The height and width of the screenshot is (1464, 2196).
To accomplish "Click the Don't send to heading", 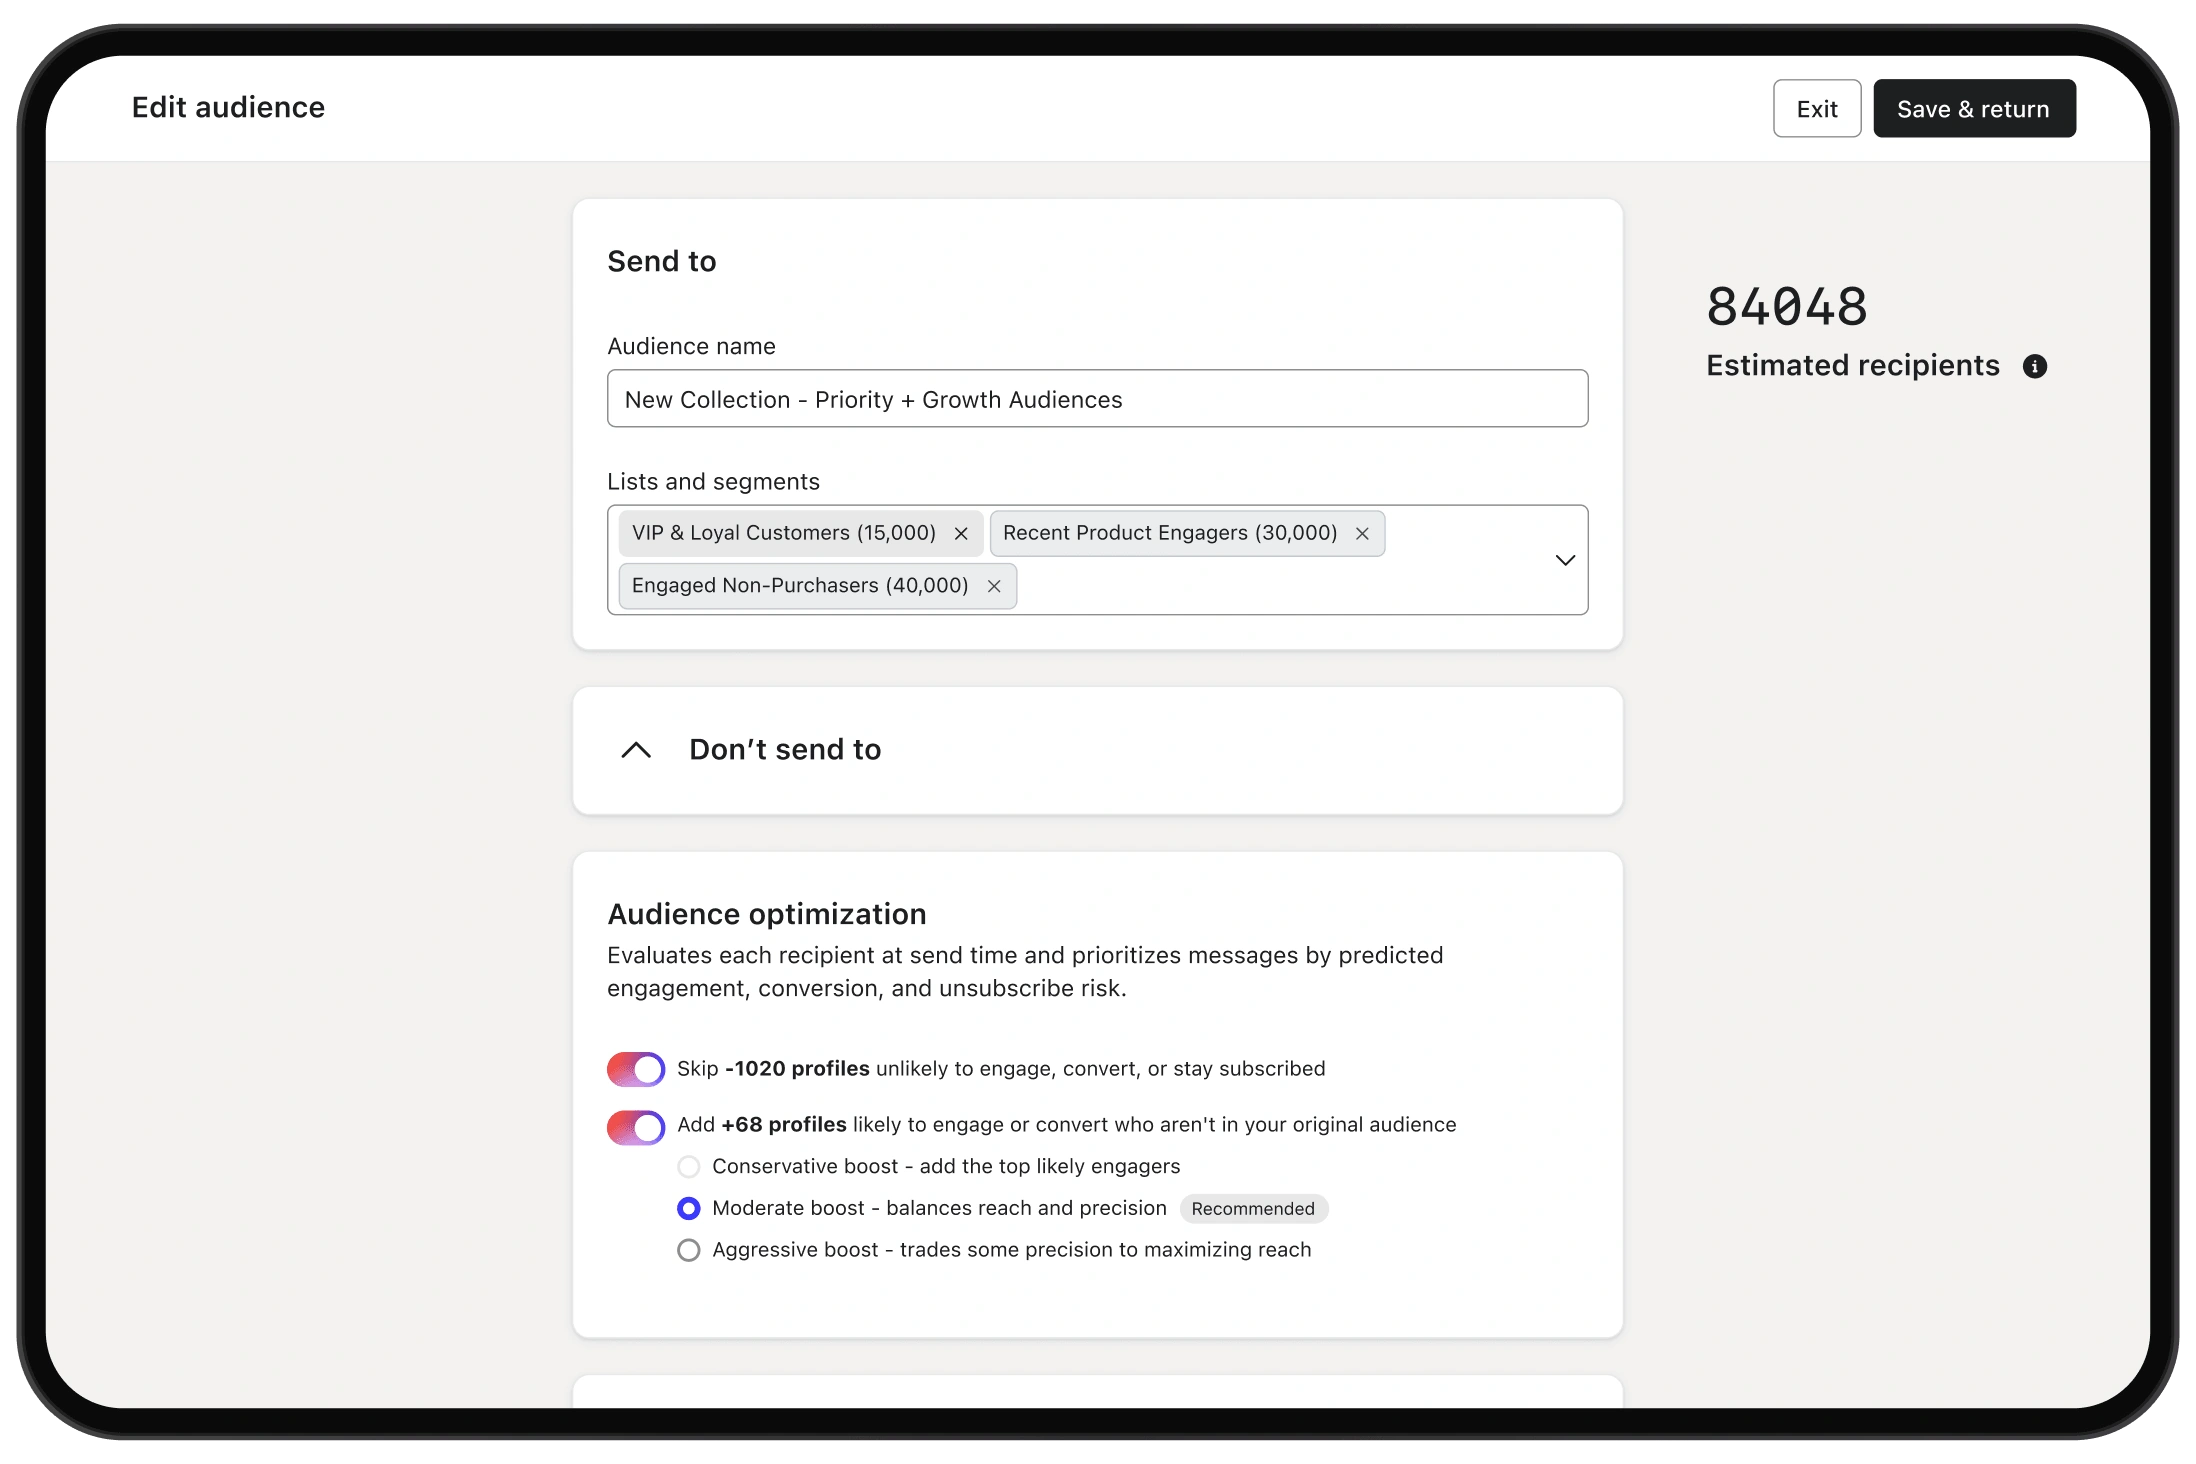I will click(785, 749).
